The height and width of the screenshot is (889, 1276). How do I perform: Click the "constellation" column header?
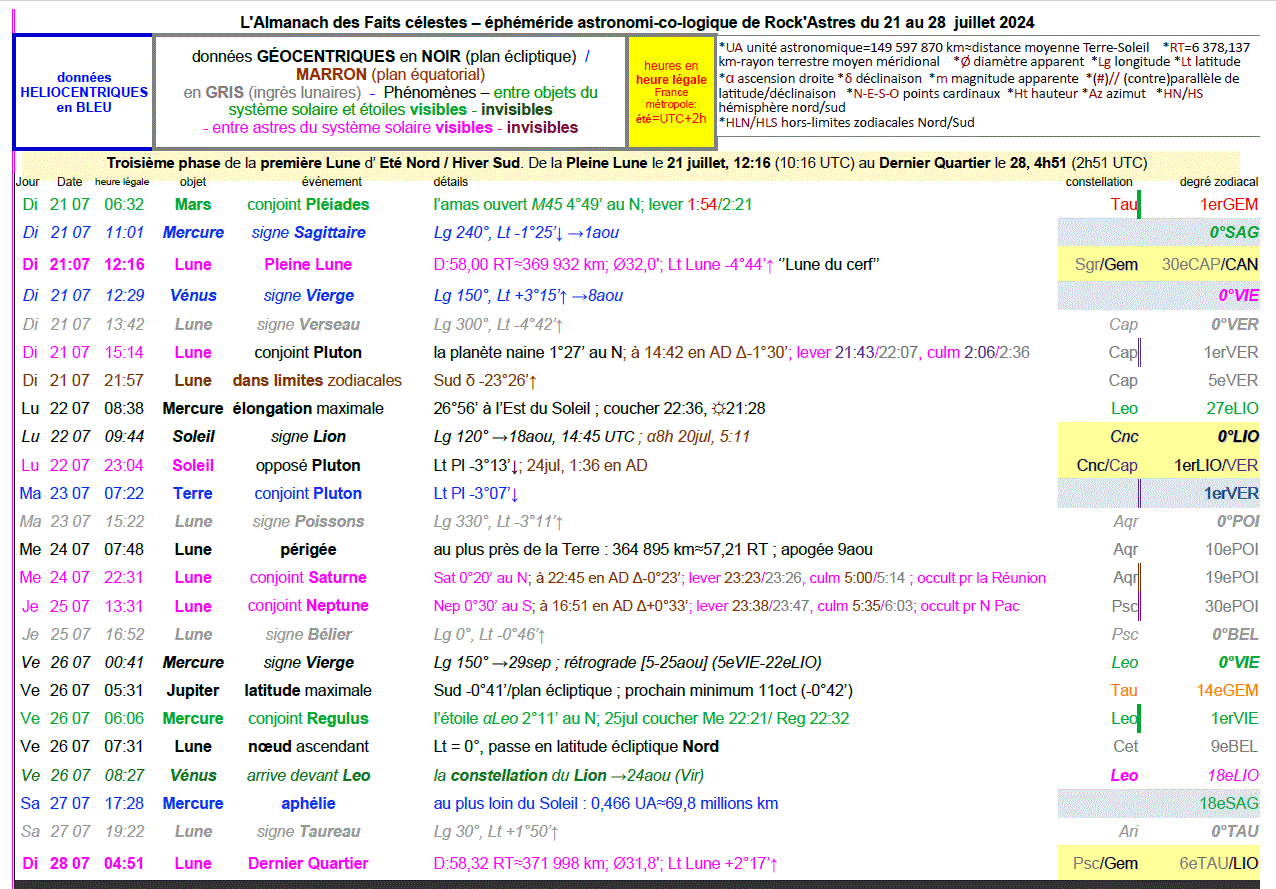point(1099,182)
